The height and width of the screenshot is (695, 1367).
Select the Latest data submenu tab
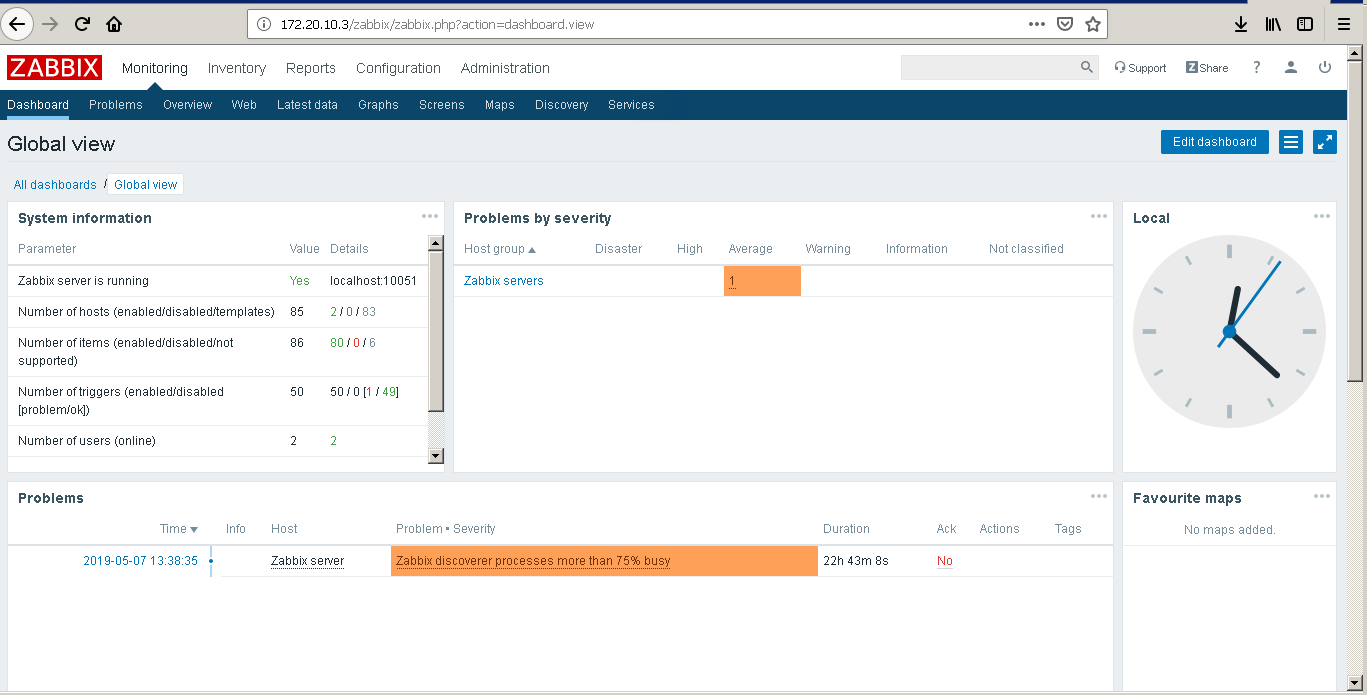pos(307,104)
